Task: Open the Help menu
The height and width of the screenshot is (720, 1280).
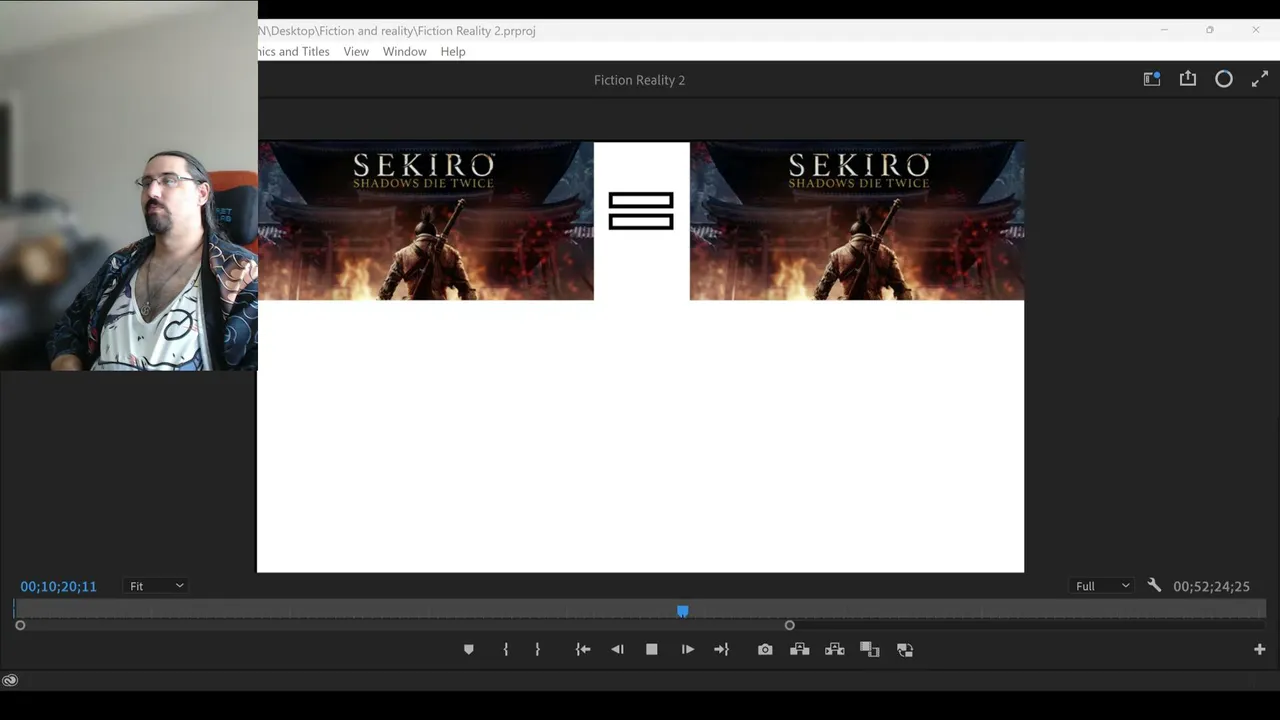Action: coord(453,51)
